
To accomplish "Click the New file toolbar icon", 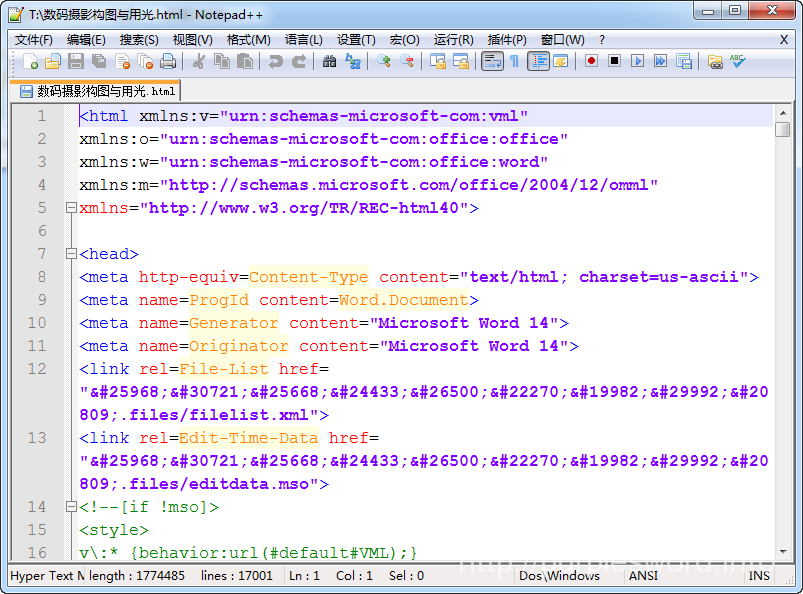I will (x=30, y=62).
